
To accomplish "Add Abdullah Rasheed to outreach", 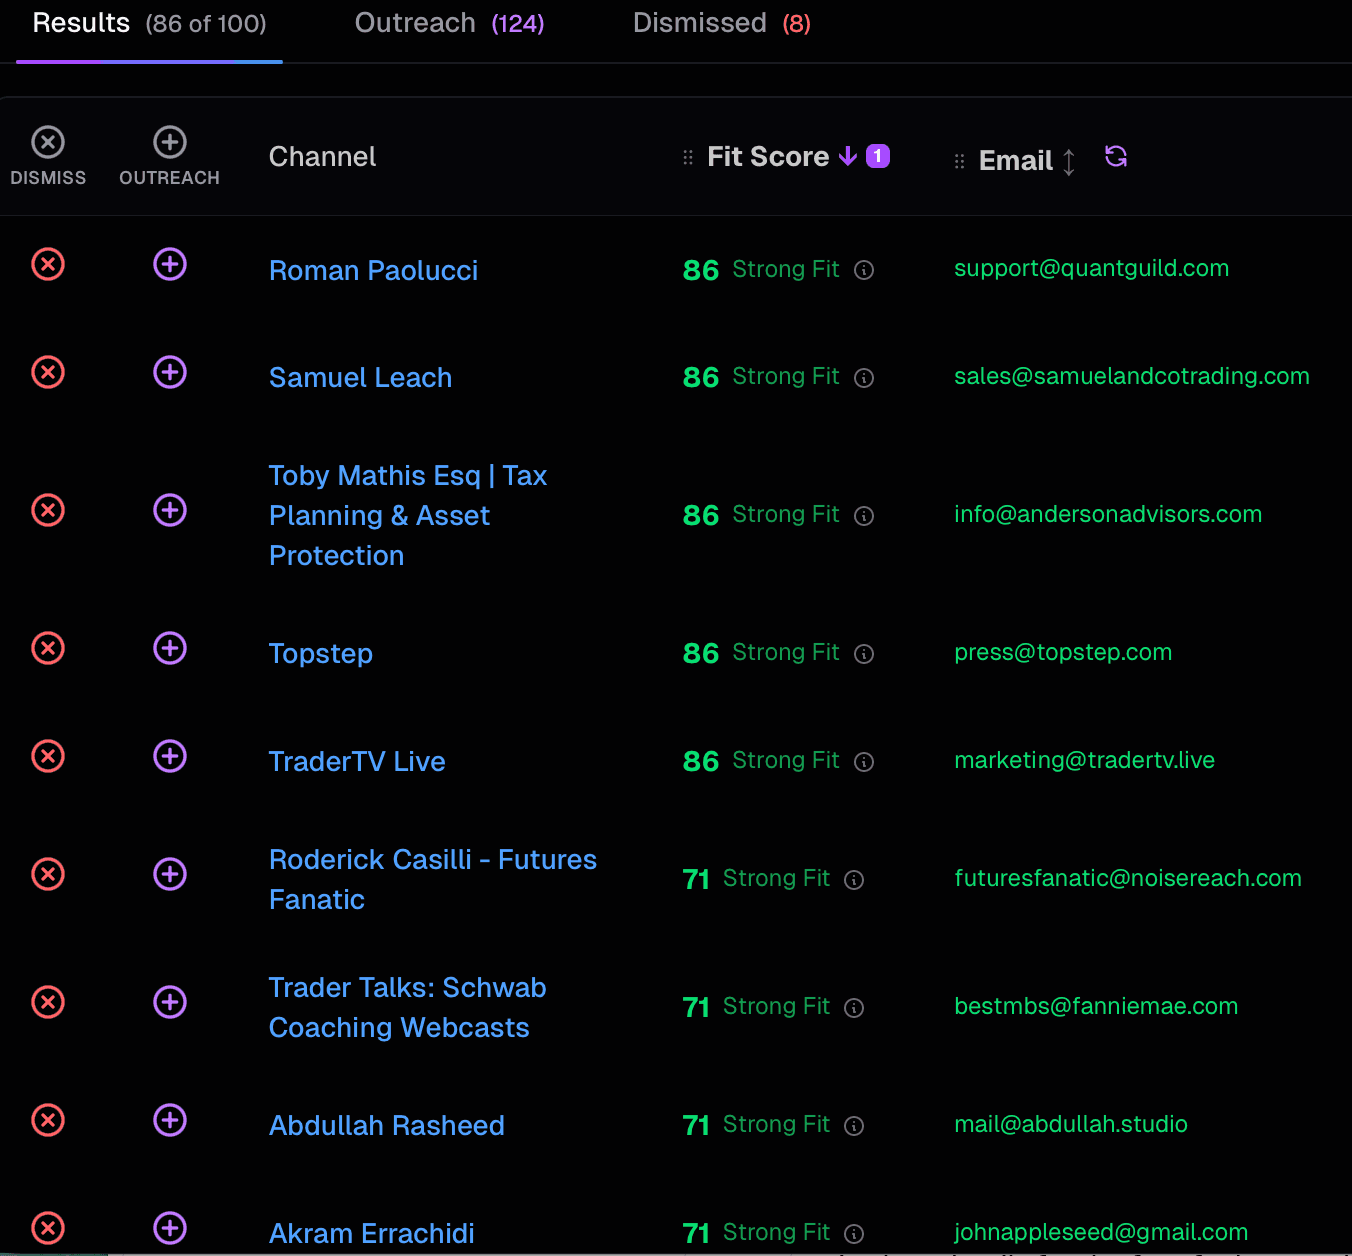I will pos(170,1120).
